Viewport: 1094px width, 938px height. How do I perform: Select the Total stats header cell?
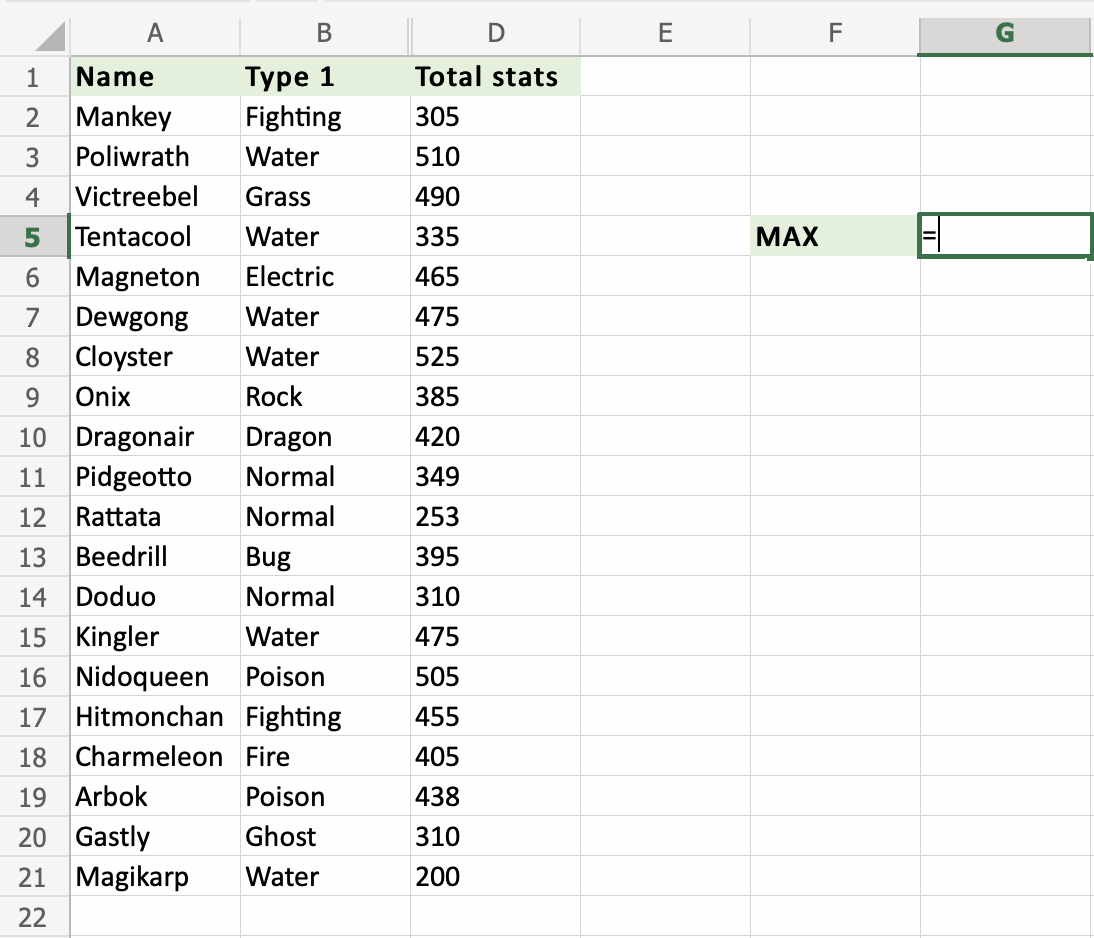tap(496, 76)
